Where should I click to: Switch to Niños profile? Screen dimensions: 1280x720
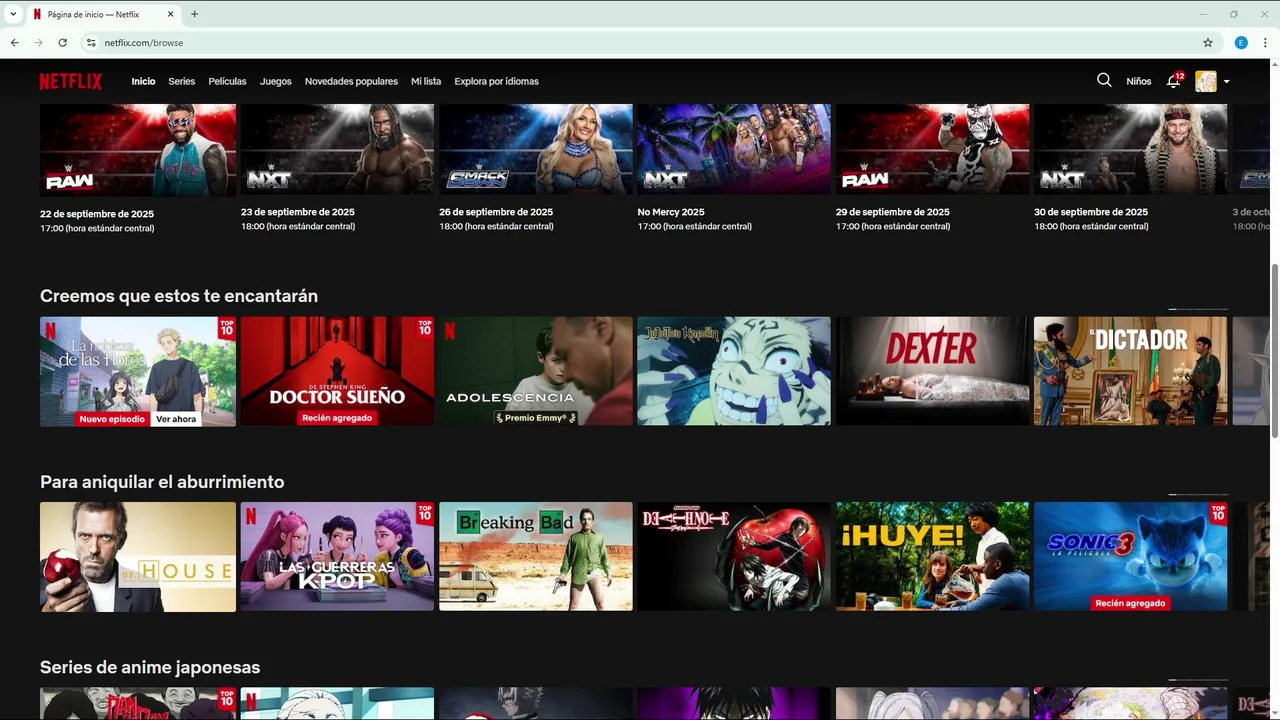(x=1139, y=82)
